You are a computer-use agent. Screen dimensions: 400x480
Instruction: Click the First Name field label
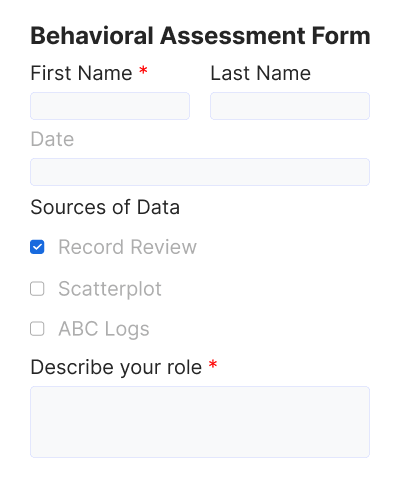pos(81,73)
